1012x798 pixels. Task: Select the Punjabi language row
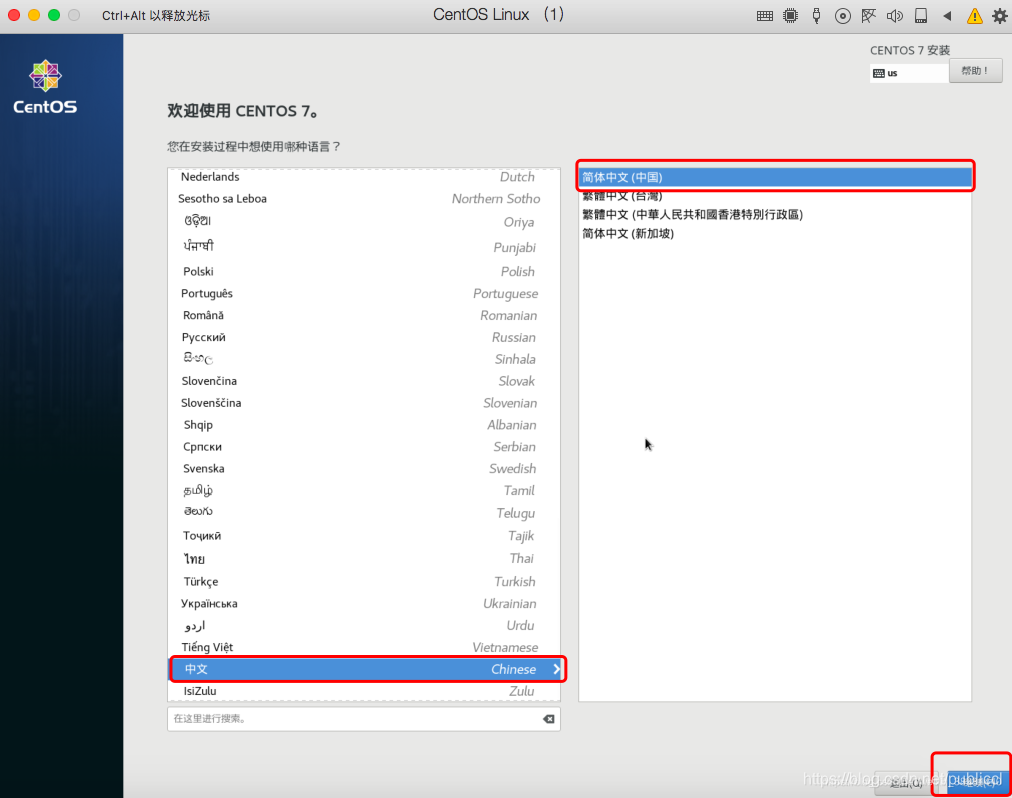pyautogui.click(x=364, y=247)
